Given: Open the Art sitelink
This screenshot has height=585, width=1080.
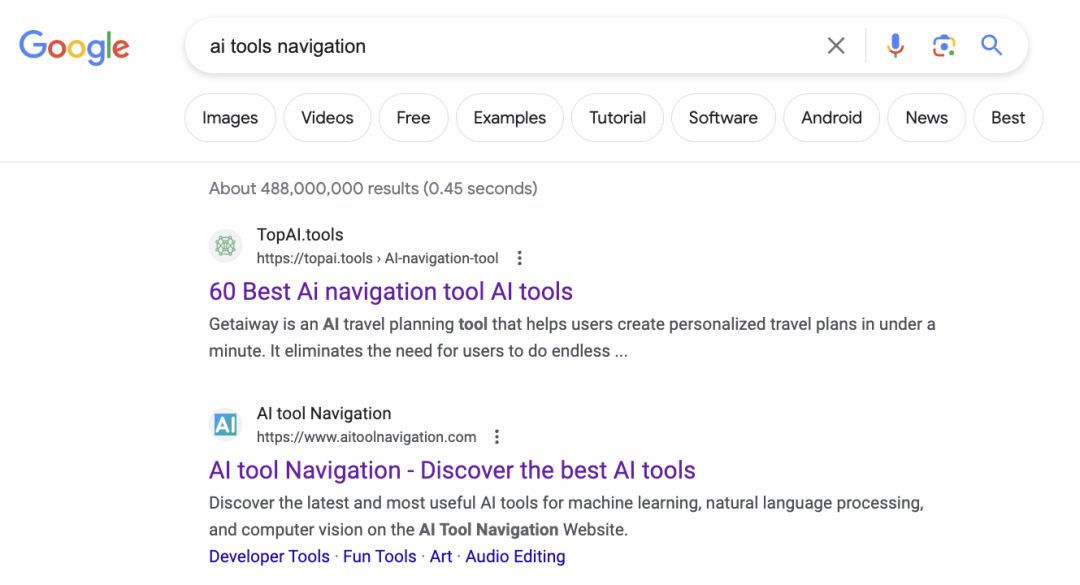Looking at the screenshot, I should (441, 556).
